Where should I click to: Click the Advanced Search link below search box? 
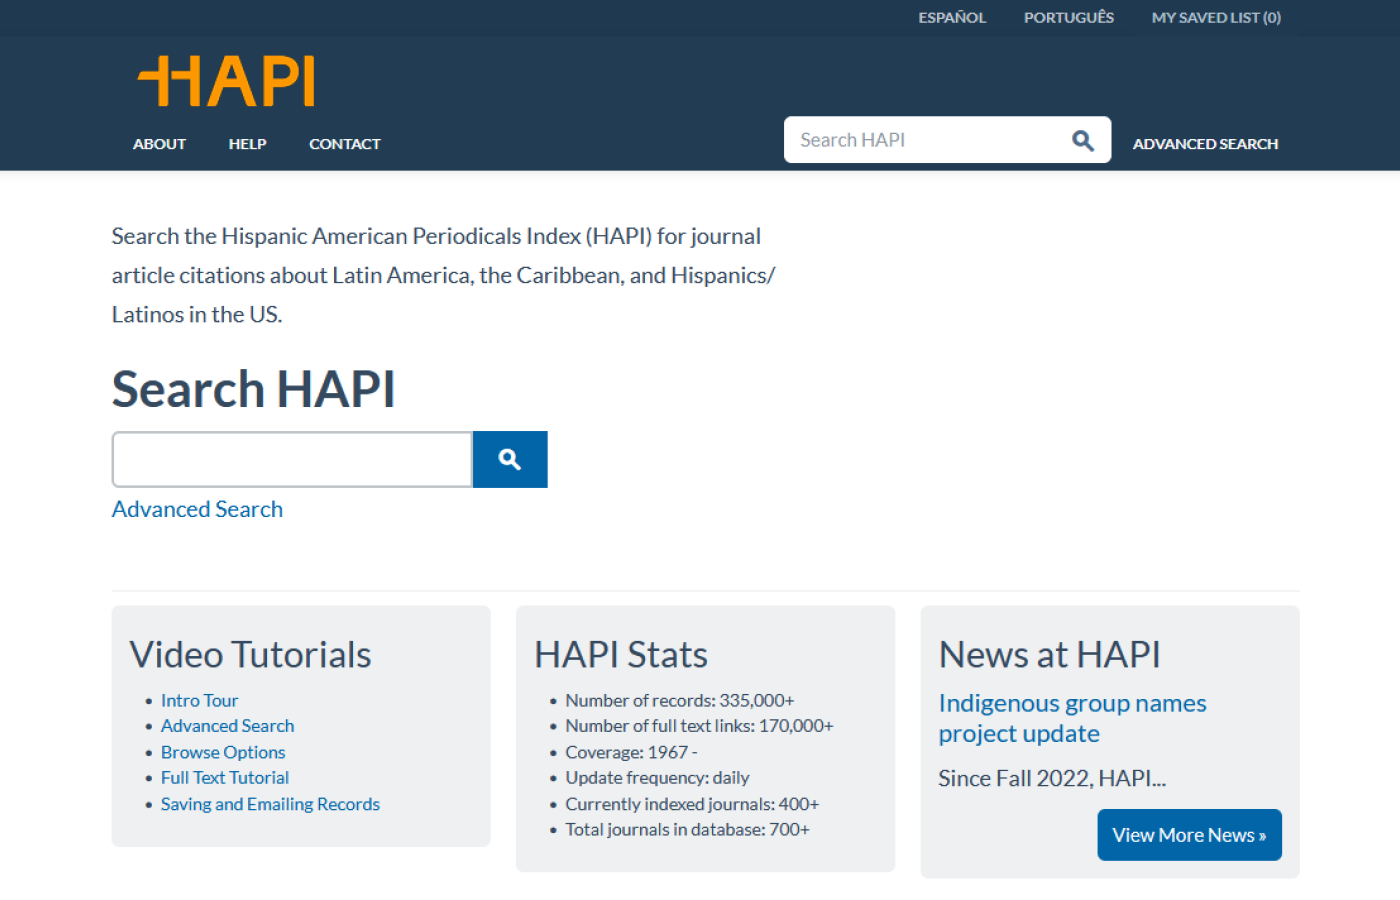pyautogui.click(x=197, y=509)
